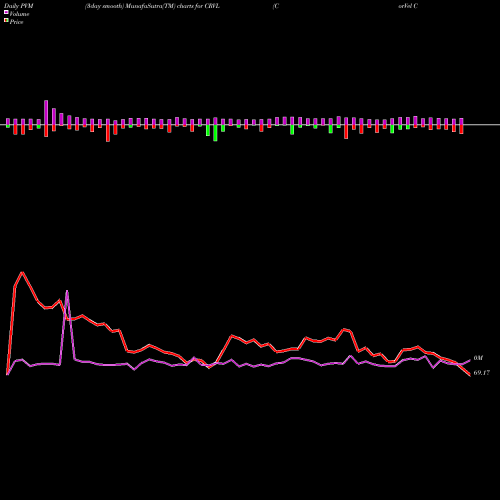500x500 pixels.
Task: Click the Volume legend color swatch
Action: pos(6,13)
